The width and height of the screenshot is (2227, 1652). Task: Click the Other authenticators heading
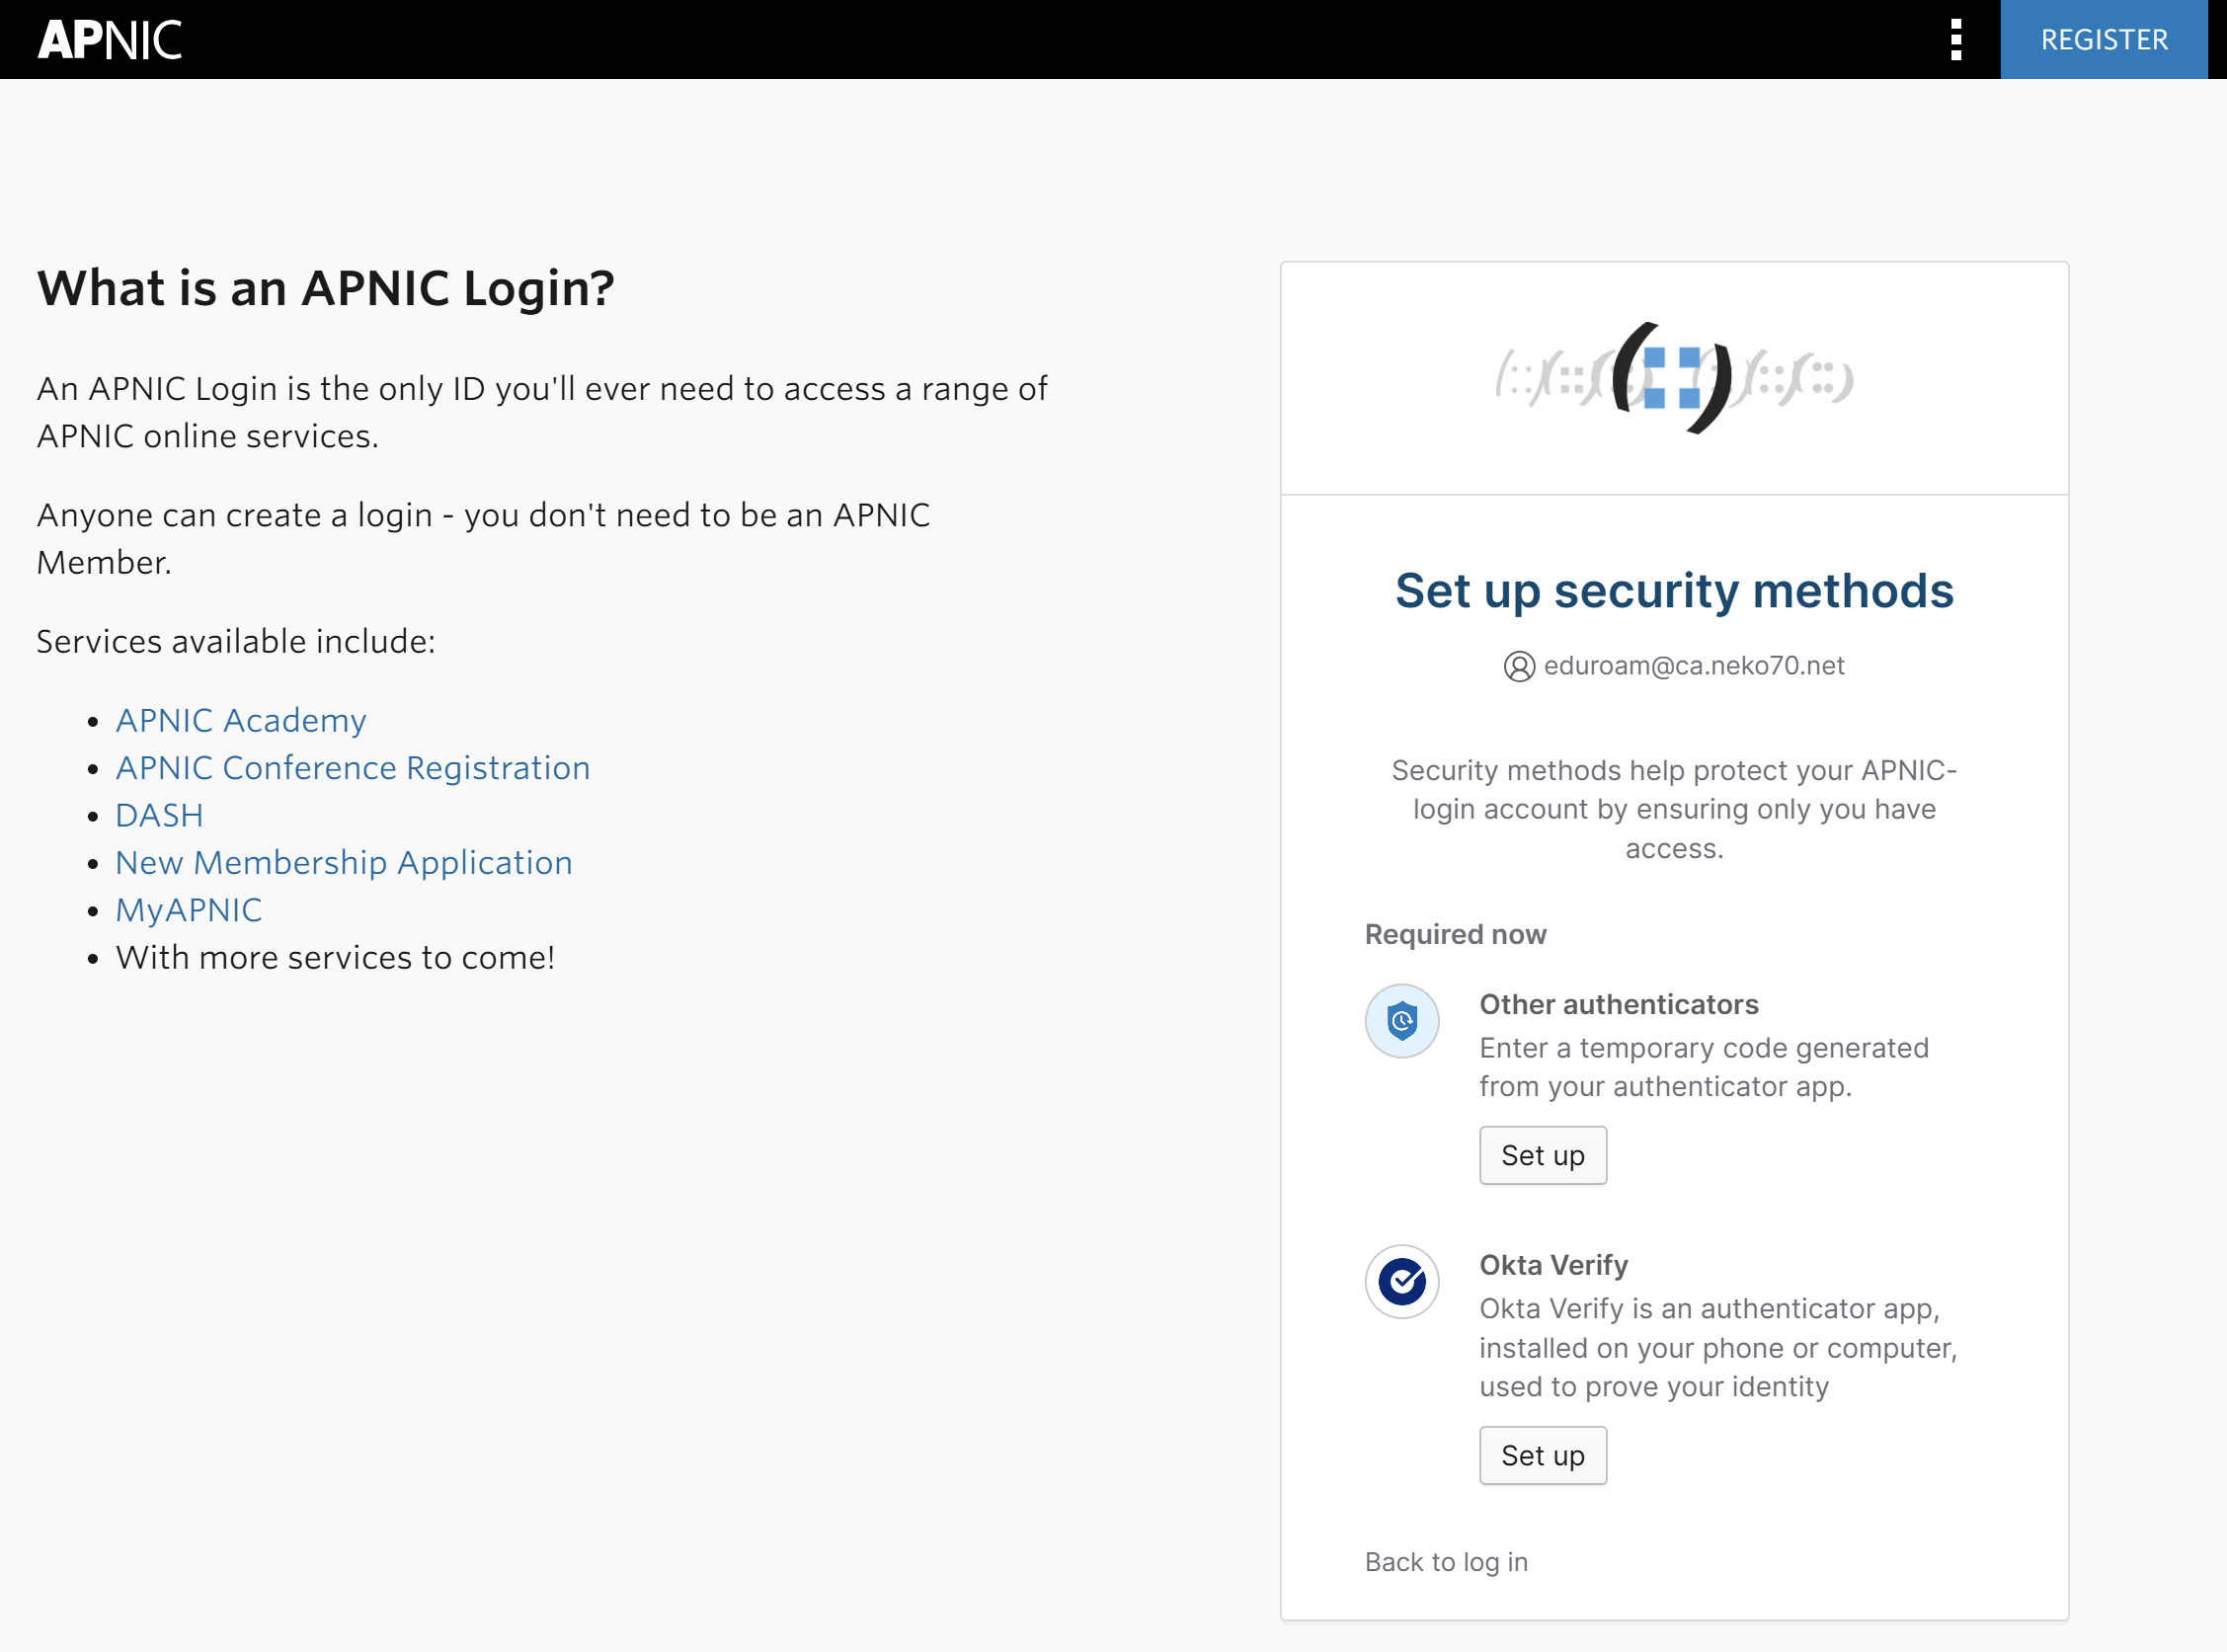(x=1618, y=1004)
